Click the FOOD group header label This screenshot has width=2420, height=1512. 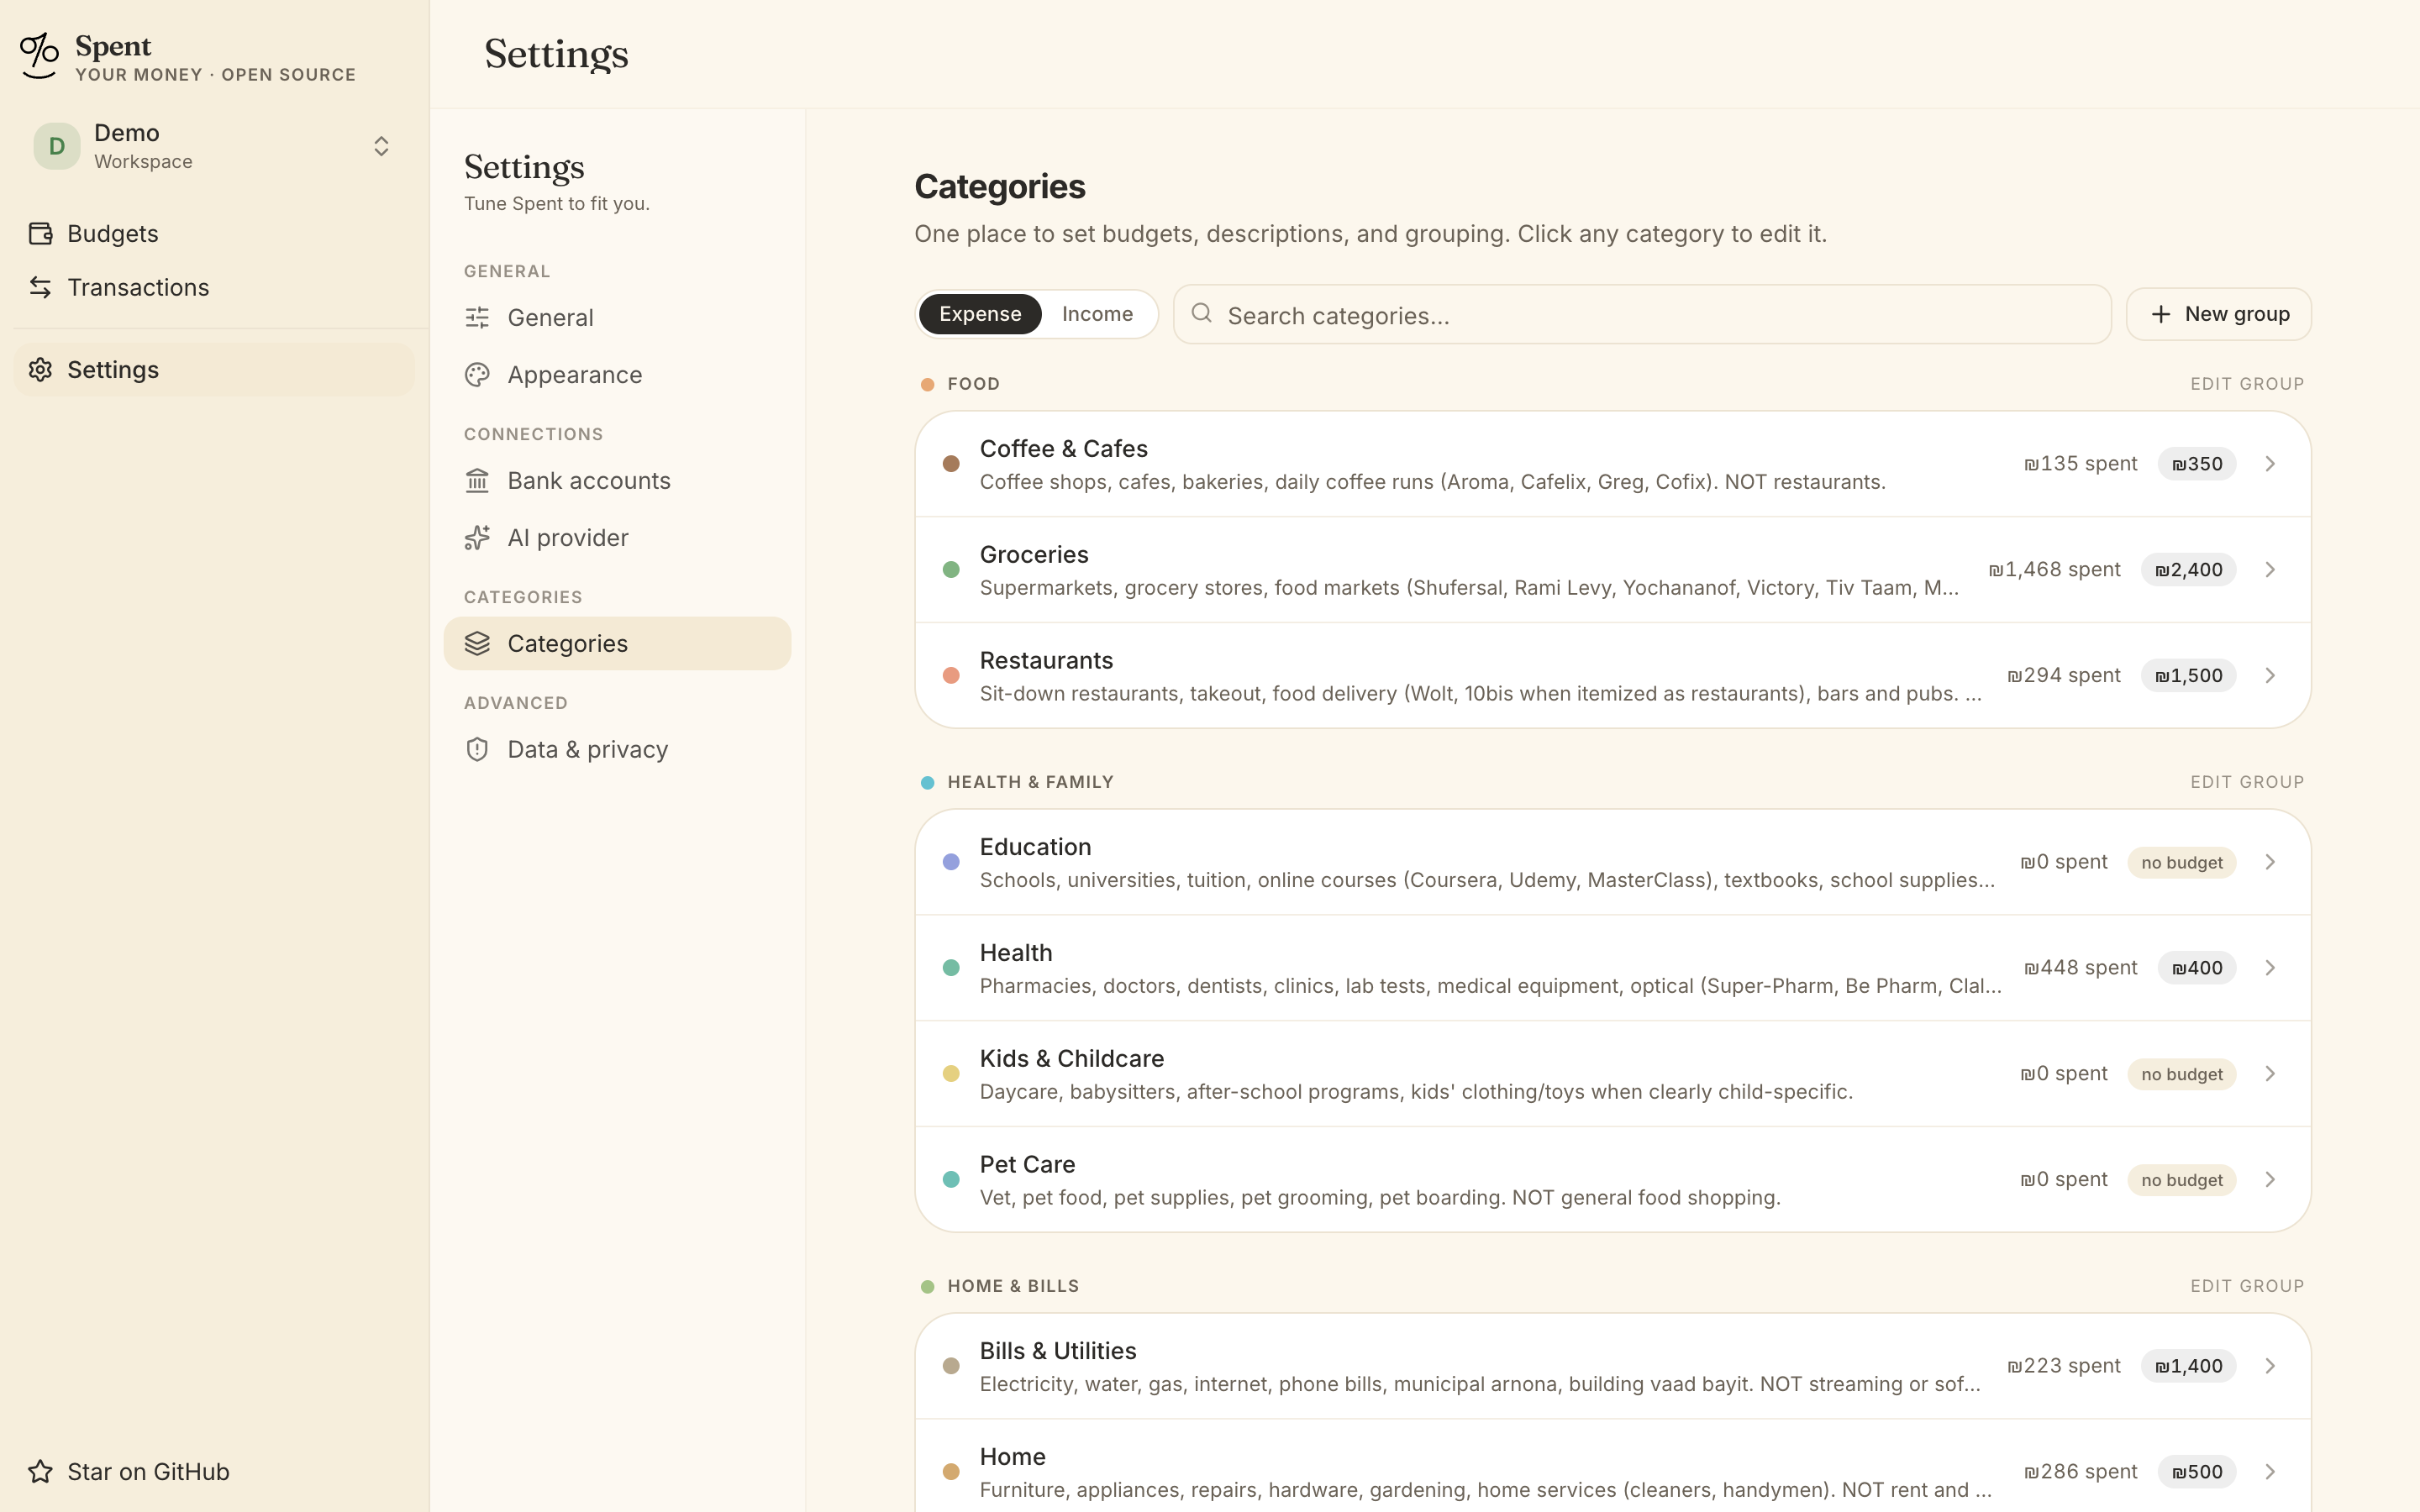973,384
